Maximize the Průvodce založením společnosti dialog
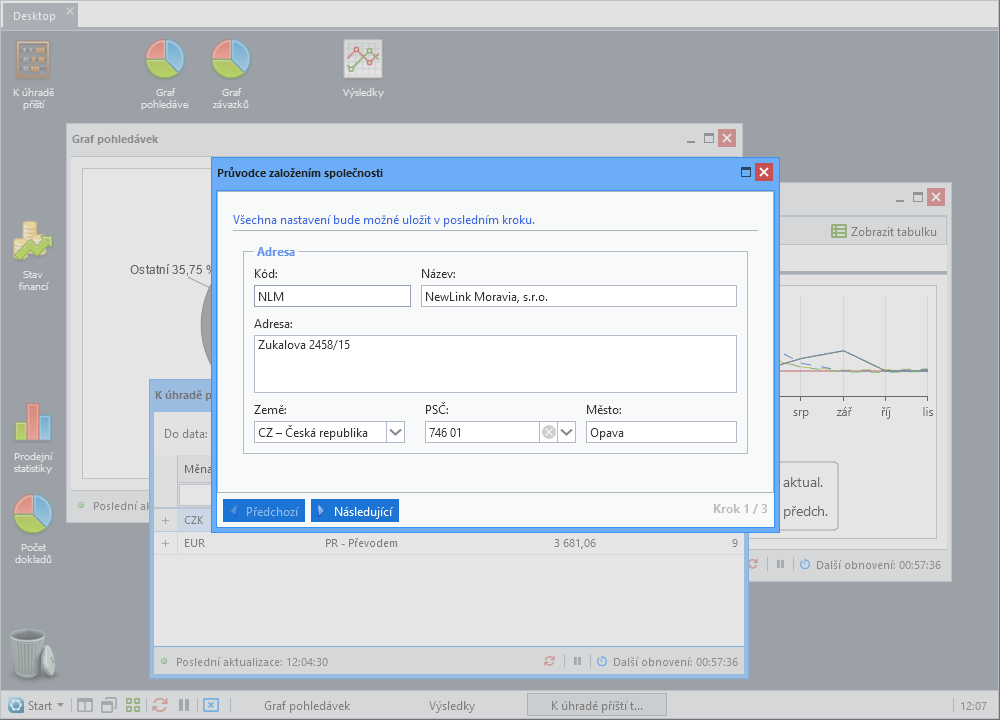This screenshot has width=1000, height=720. pyautogui.click(x=746, y=172)
